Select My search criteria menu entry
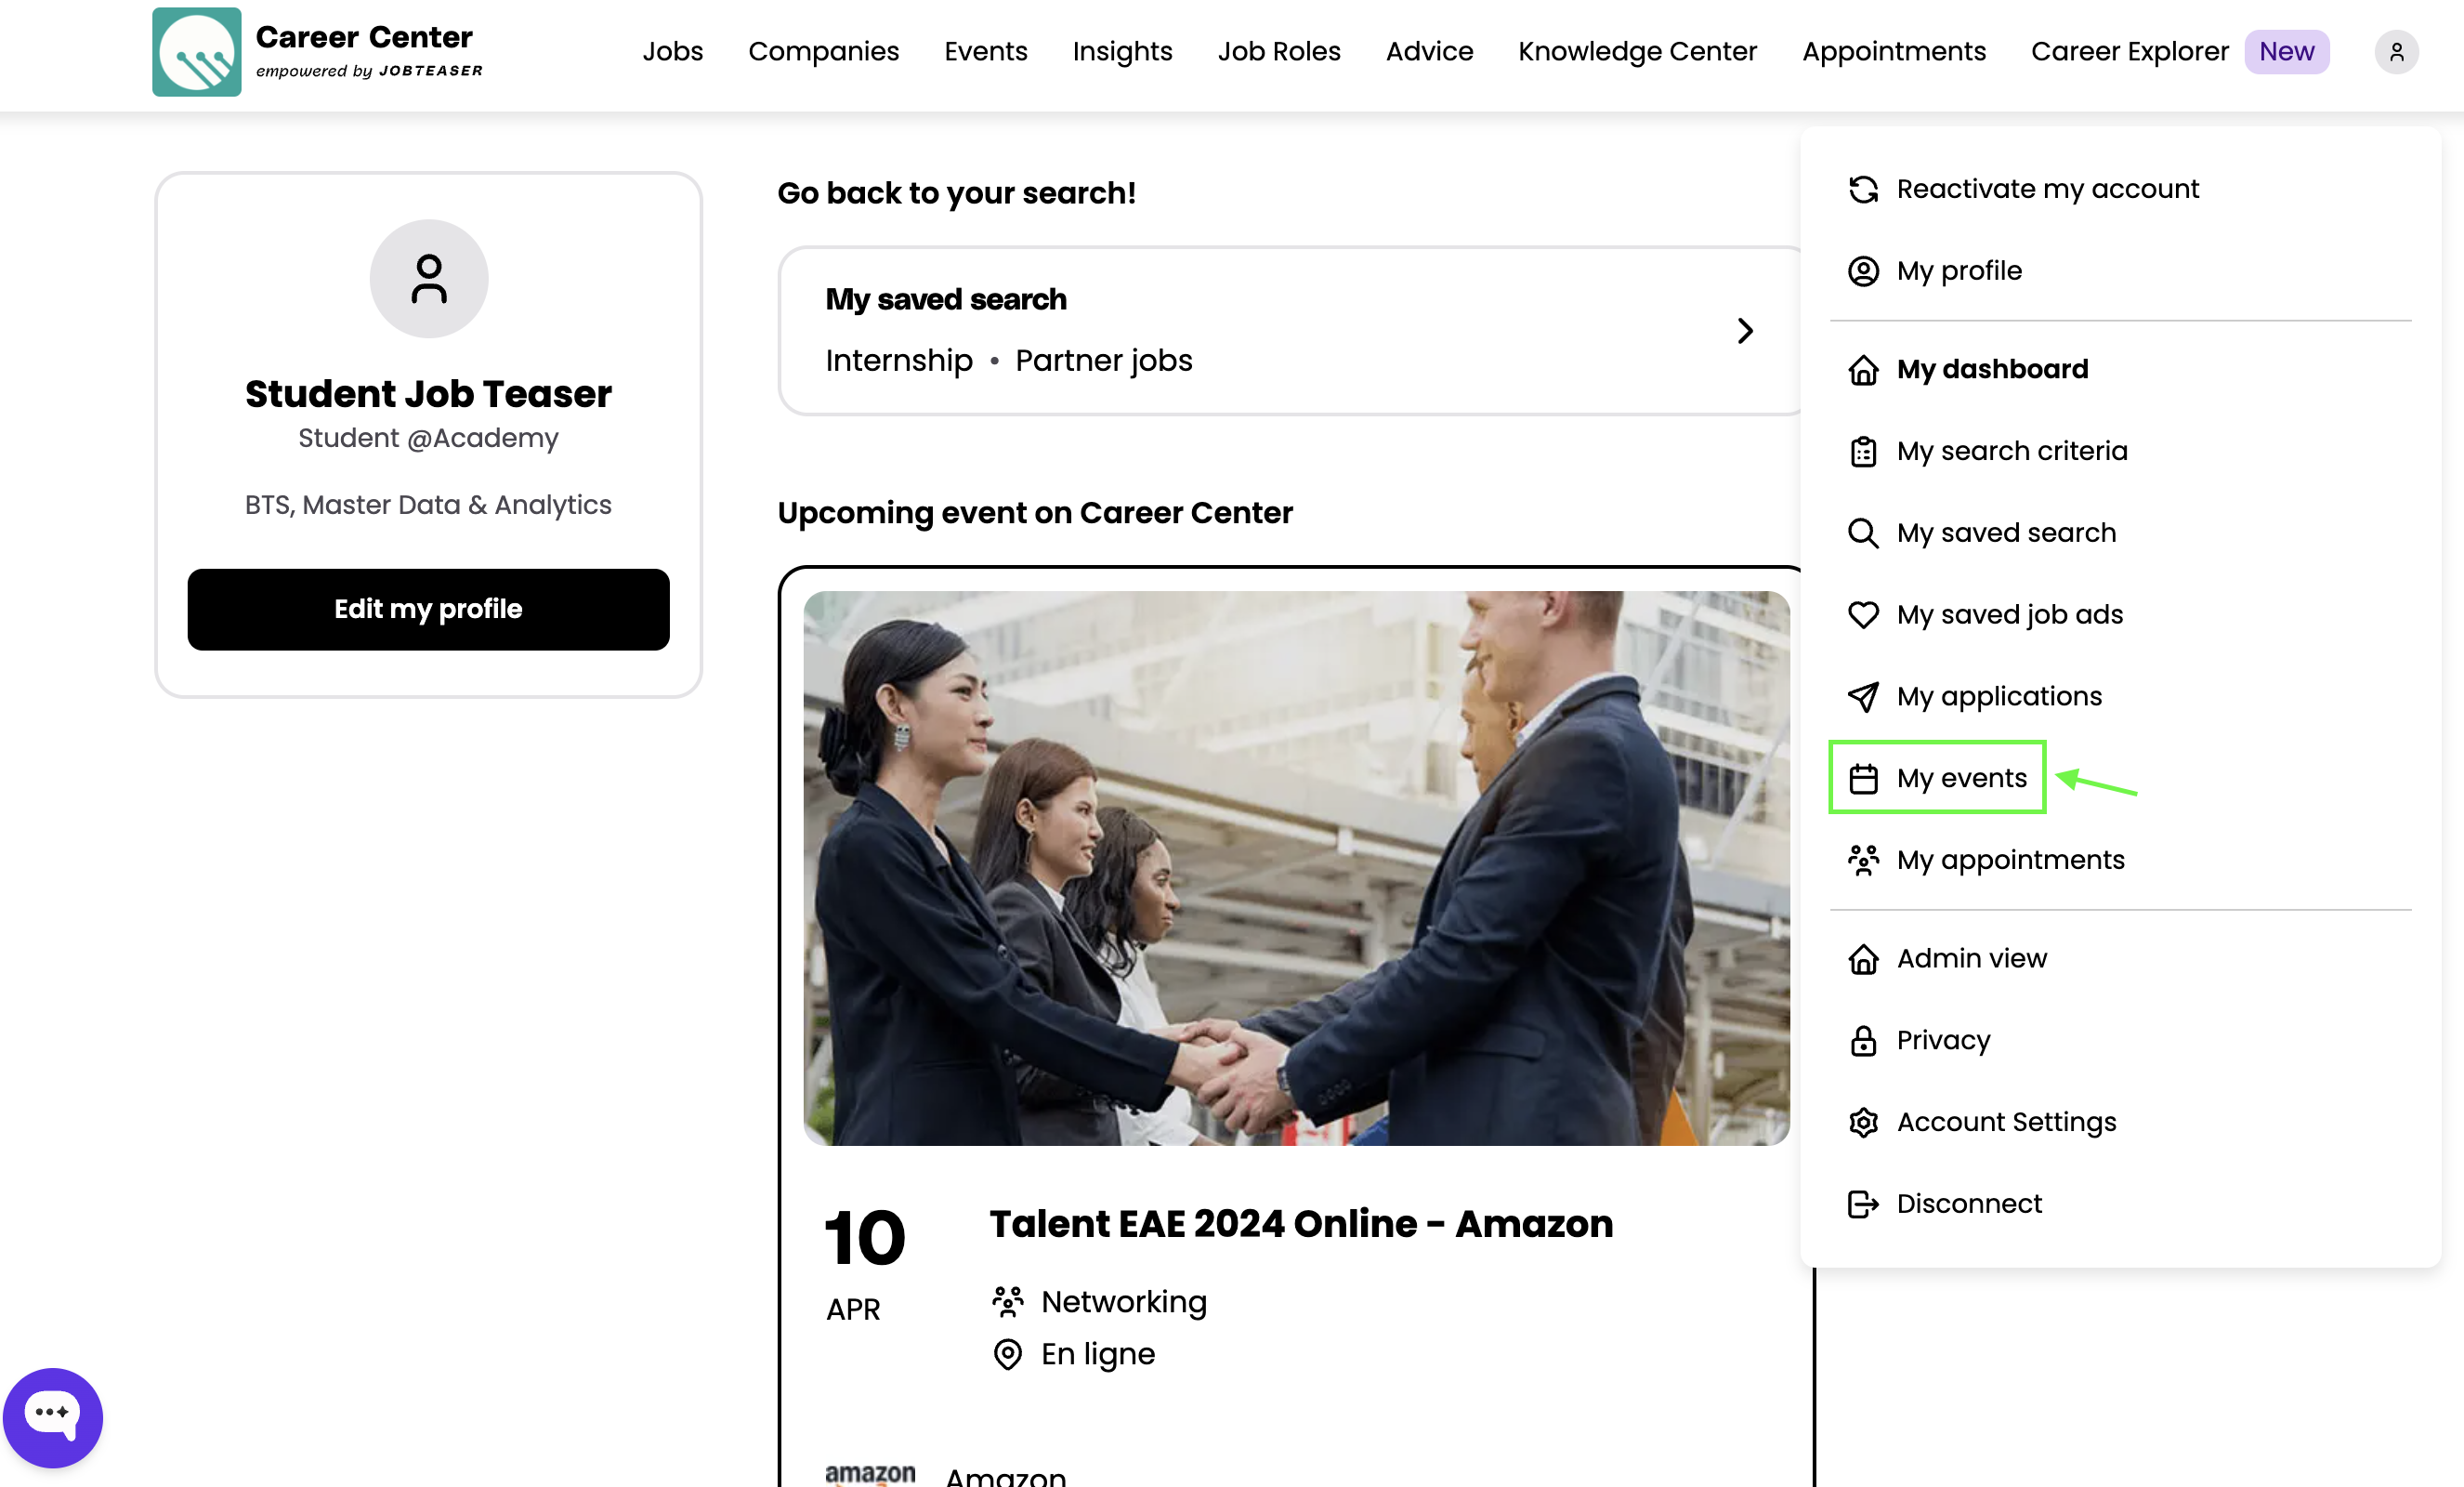 point(2120,452)
